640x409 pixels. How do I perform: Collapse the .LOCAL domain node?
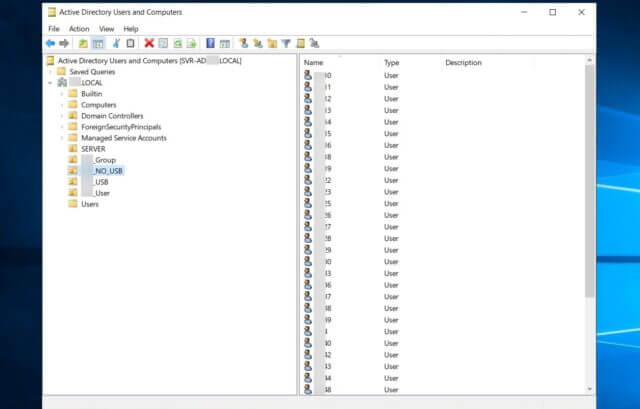point(51,83)
